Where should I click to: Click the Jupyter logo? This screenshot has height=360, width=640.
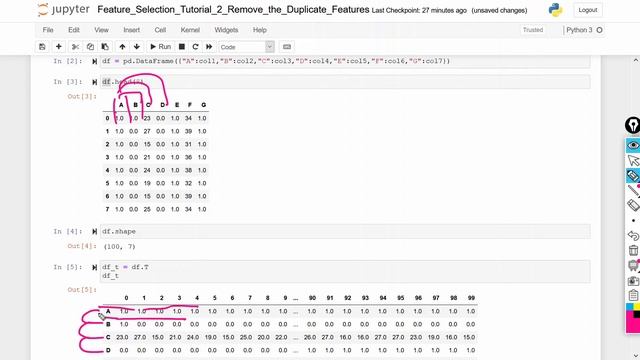point(63,10)
